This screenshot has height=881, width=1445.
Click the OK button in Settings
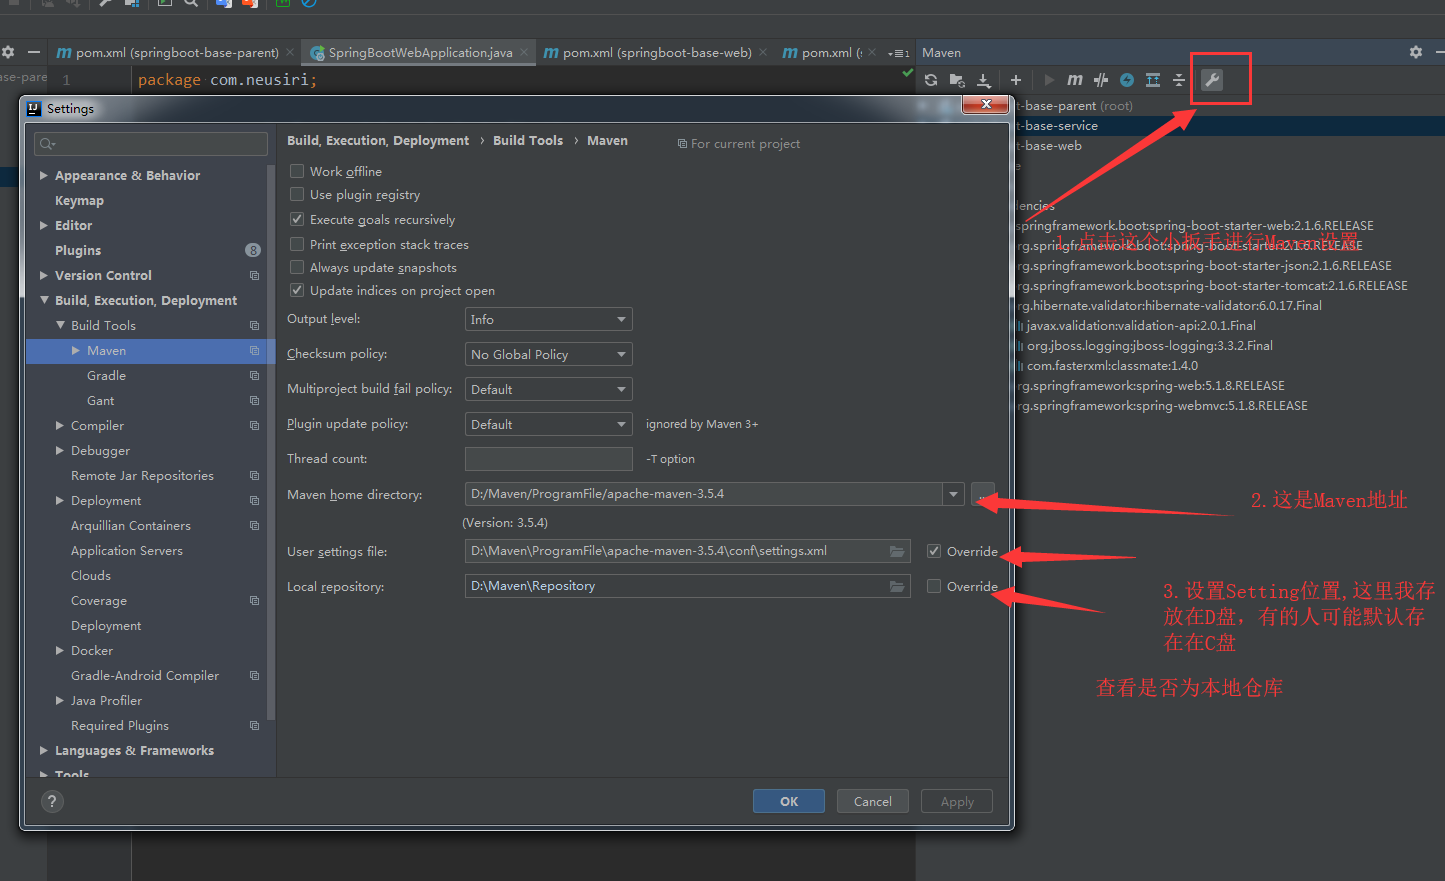coord(789,801)
